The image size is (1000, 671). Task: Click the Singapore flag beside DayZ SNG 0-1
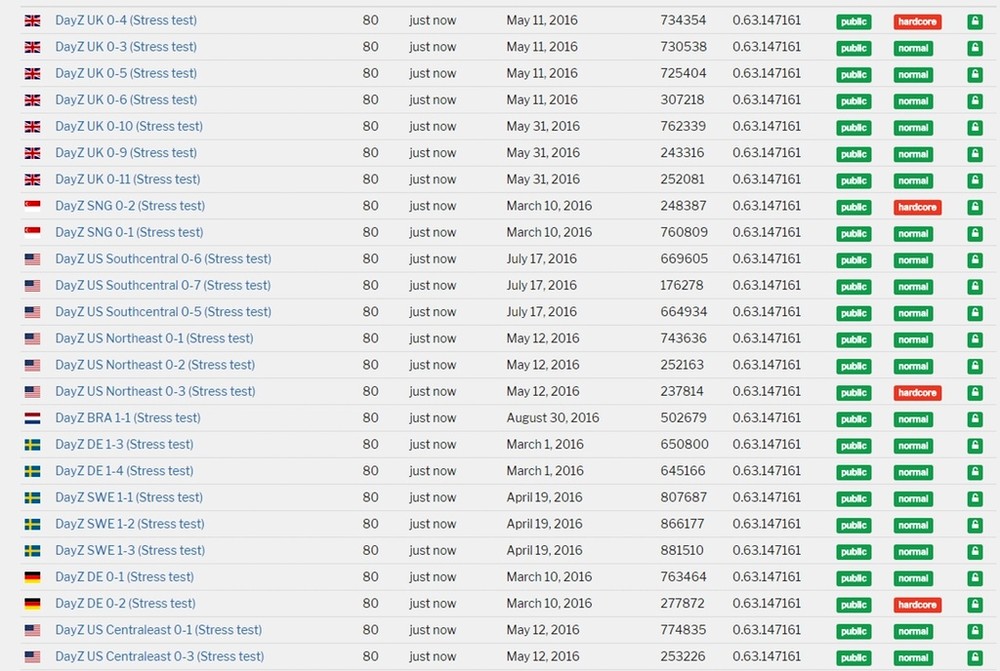tap(32, 233)
